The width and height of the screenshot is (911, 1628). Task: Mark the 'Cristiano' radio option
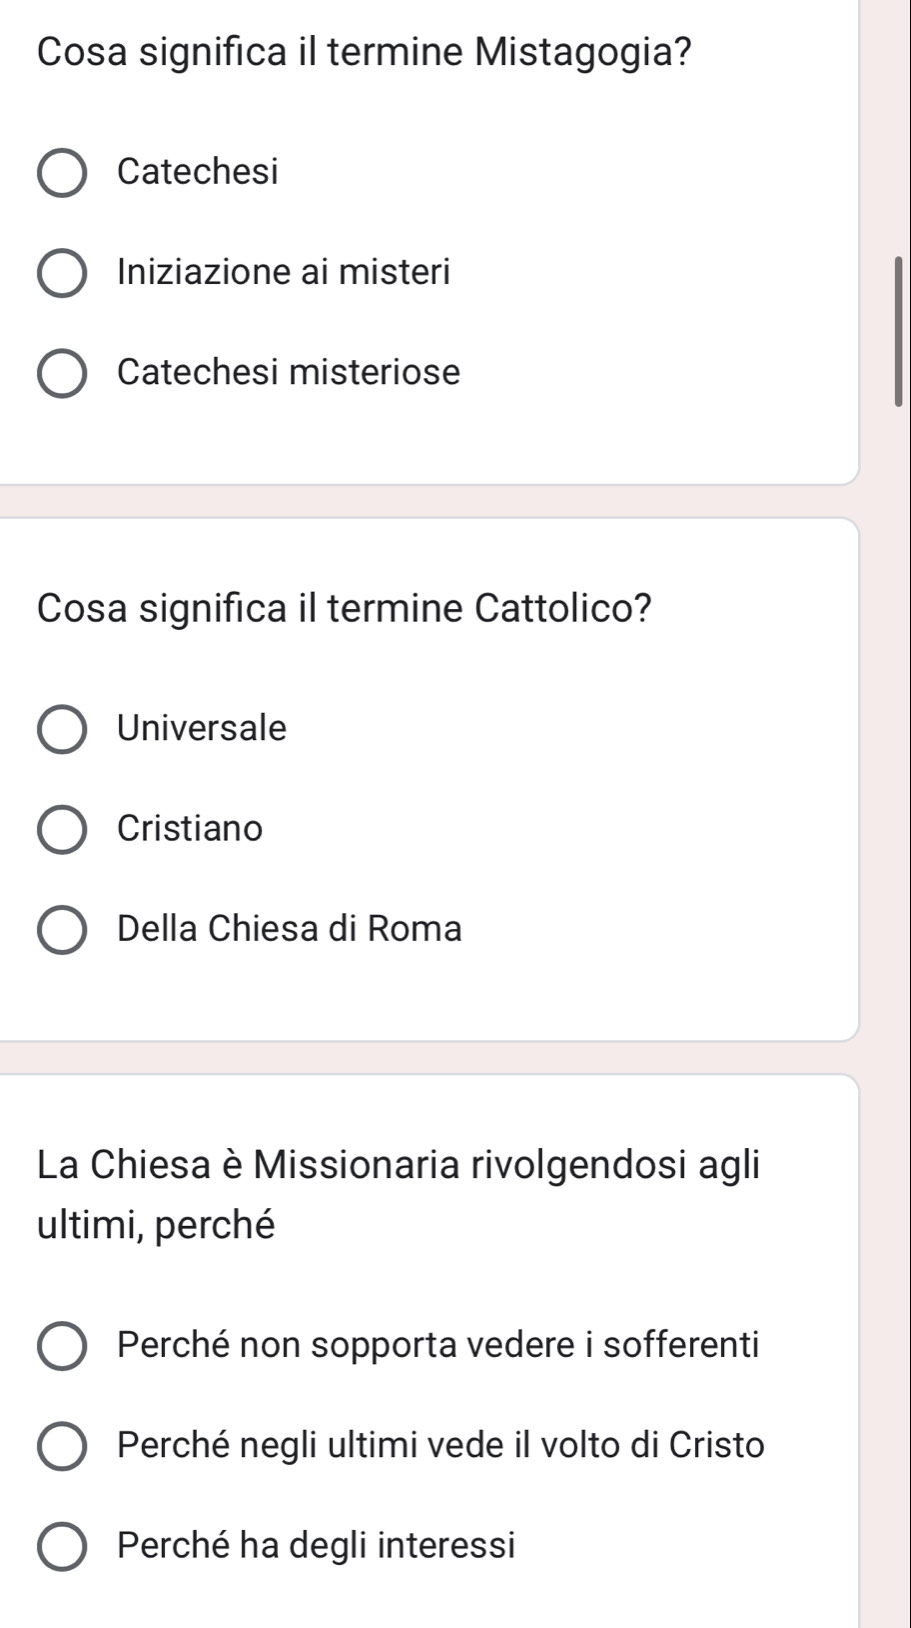click(62, 829)
